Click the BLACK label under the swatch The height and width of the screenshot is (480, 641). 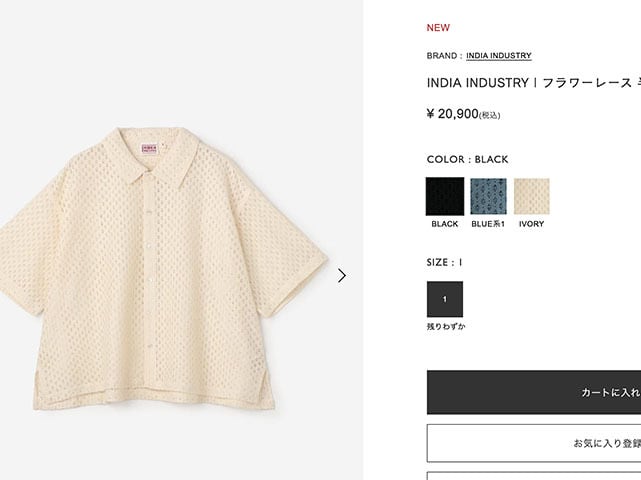(445, 224)
